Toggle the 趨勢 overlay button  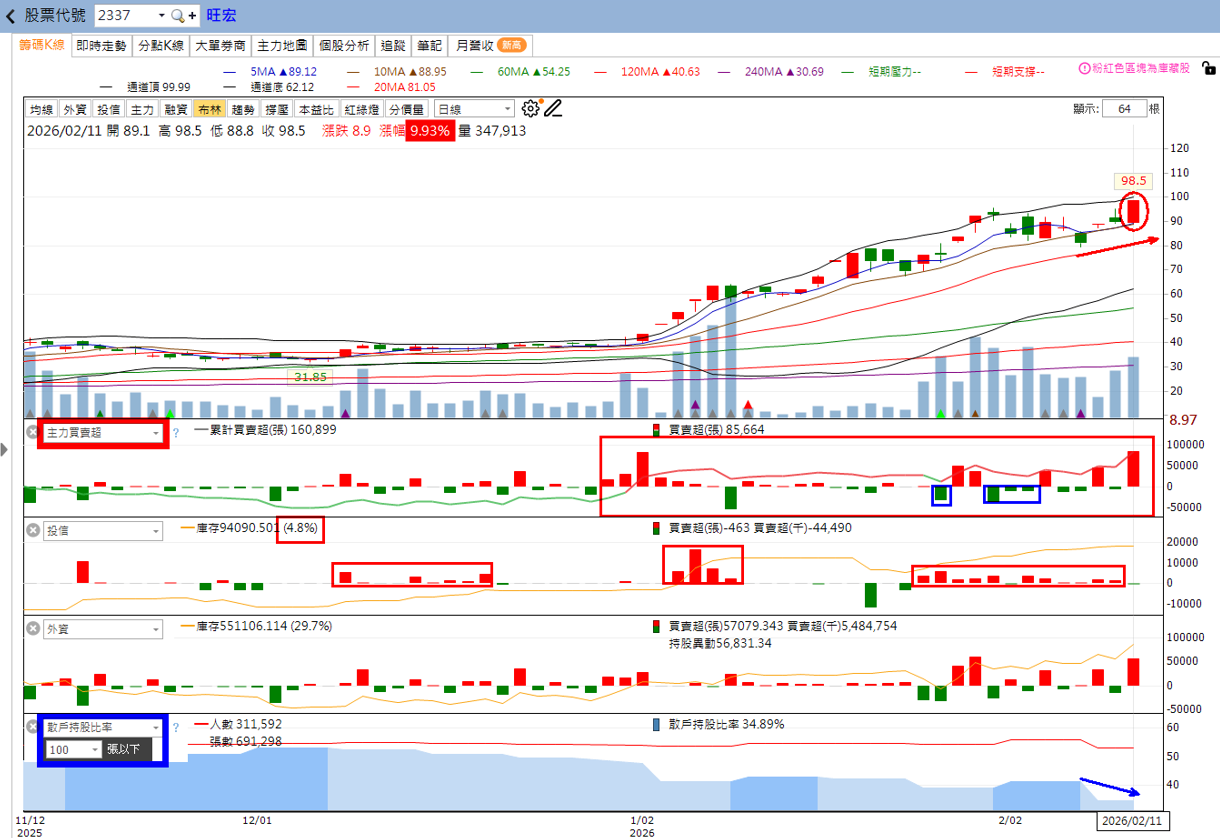(x=243, y=109)
